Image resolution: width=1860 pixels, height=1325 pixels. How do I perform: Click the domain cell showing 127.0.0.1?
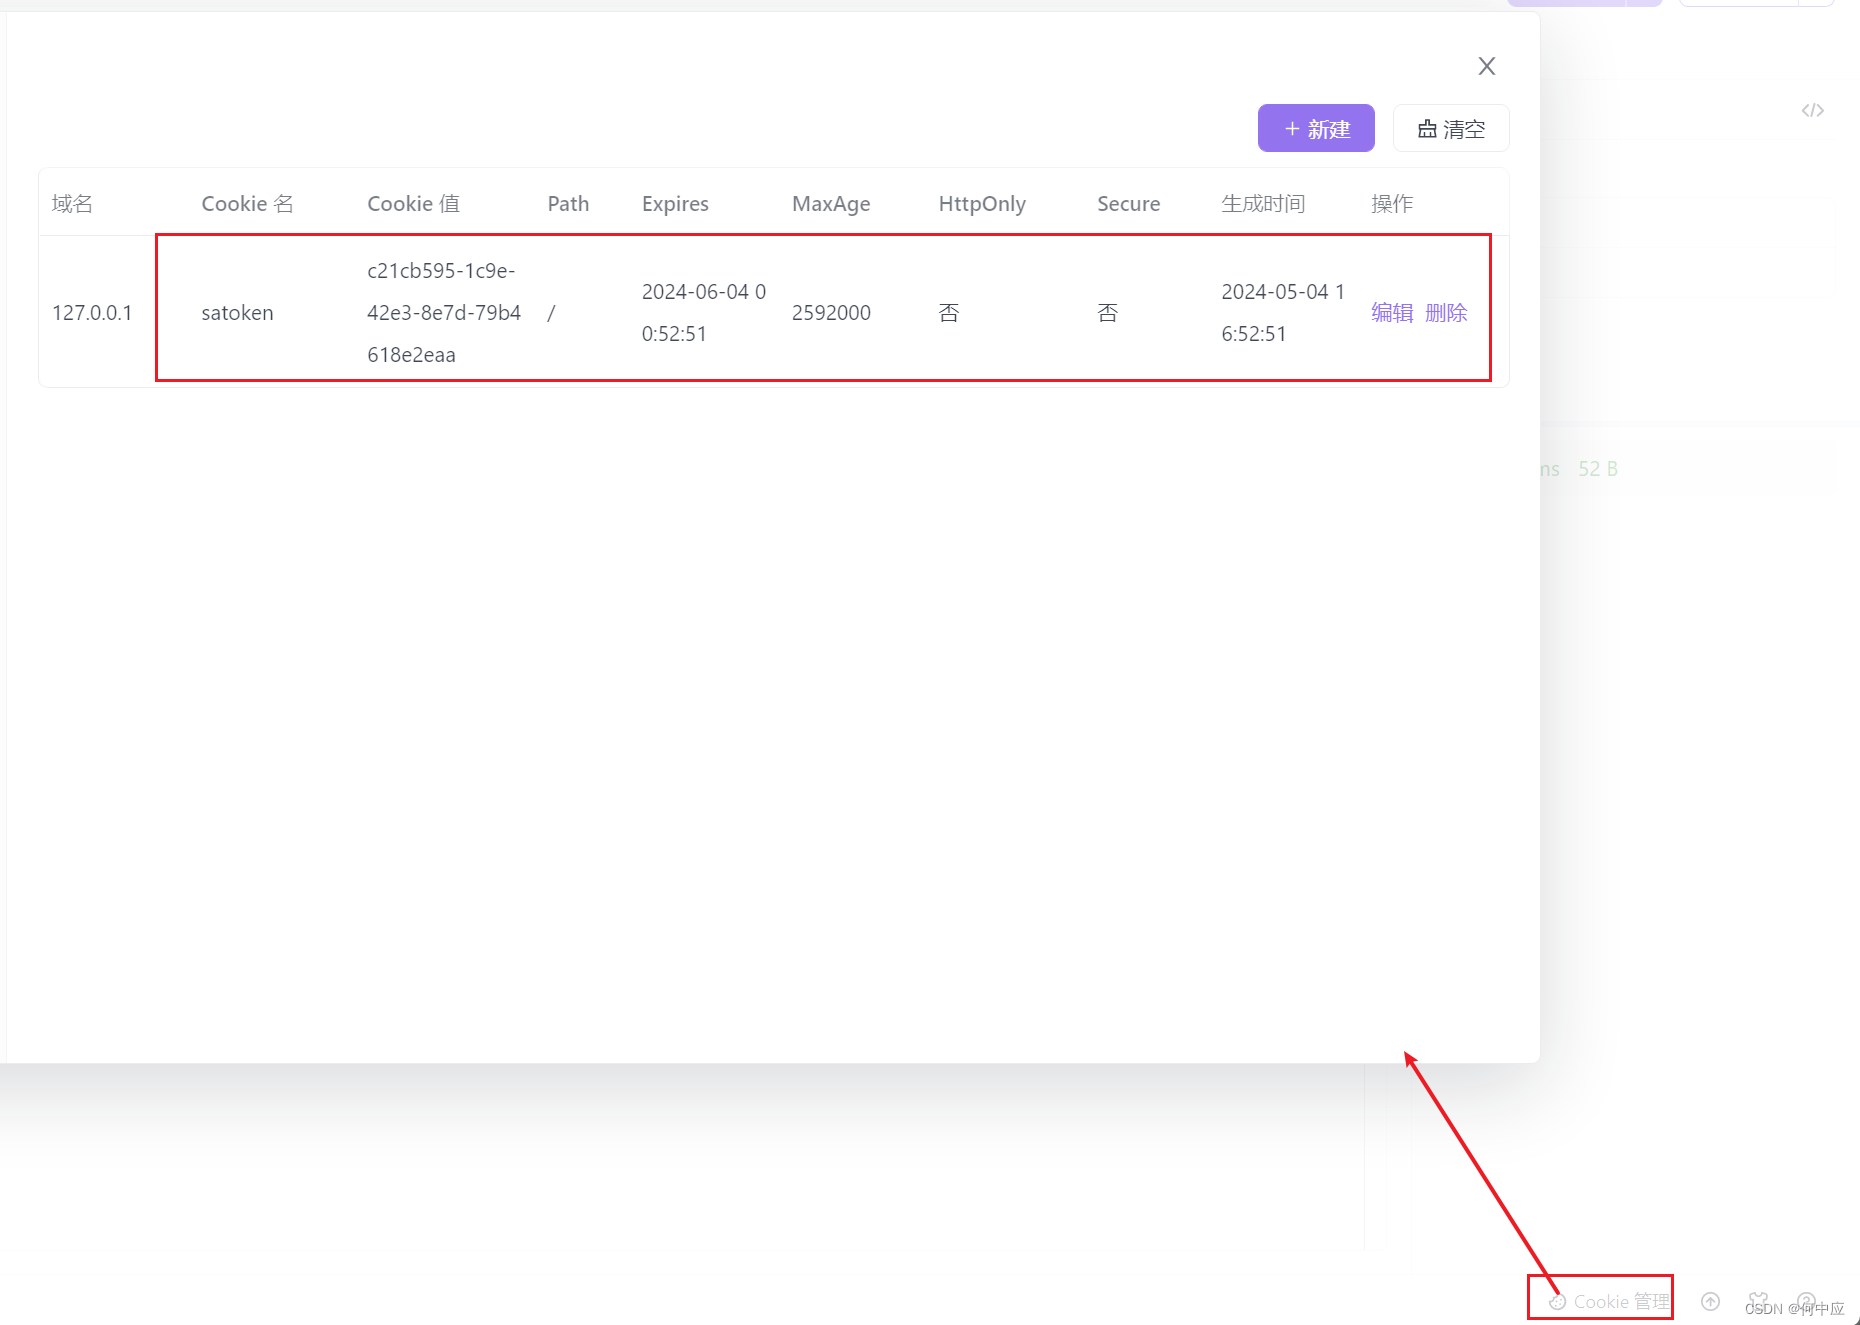(93, 312)
